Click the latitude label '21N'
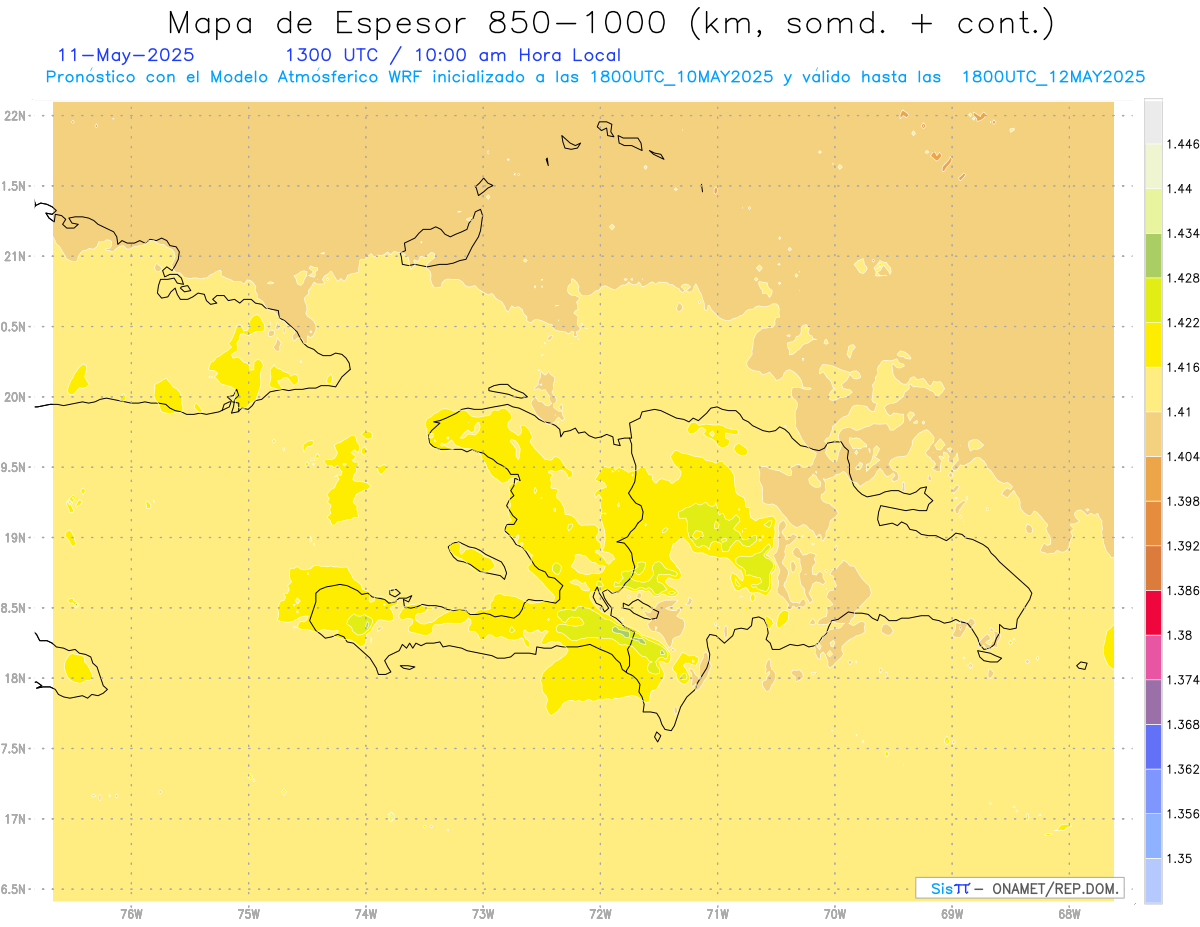The width and height of the screenshot is (1200, 927). coord(15,256)
